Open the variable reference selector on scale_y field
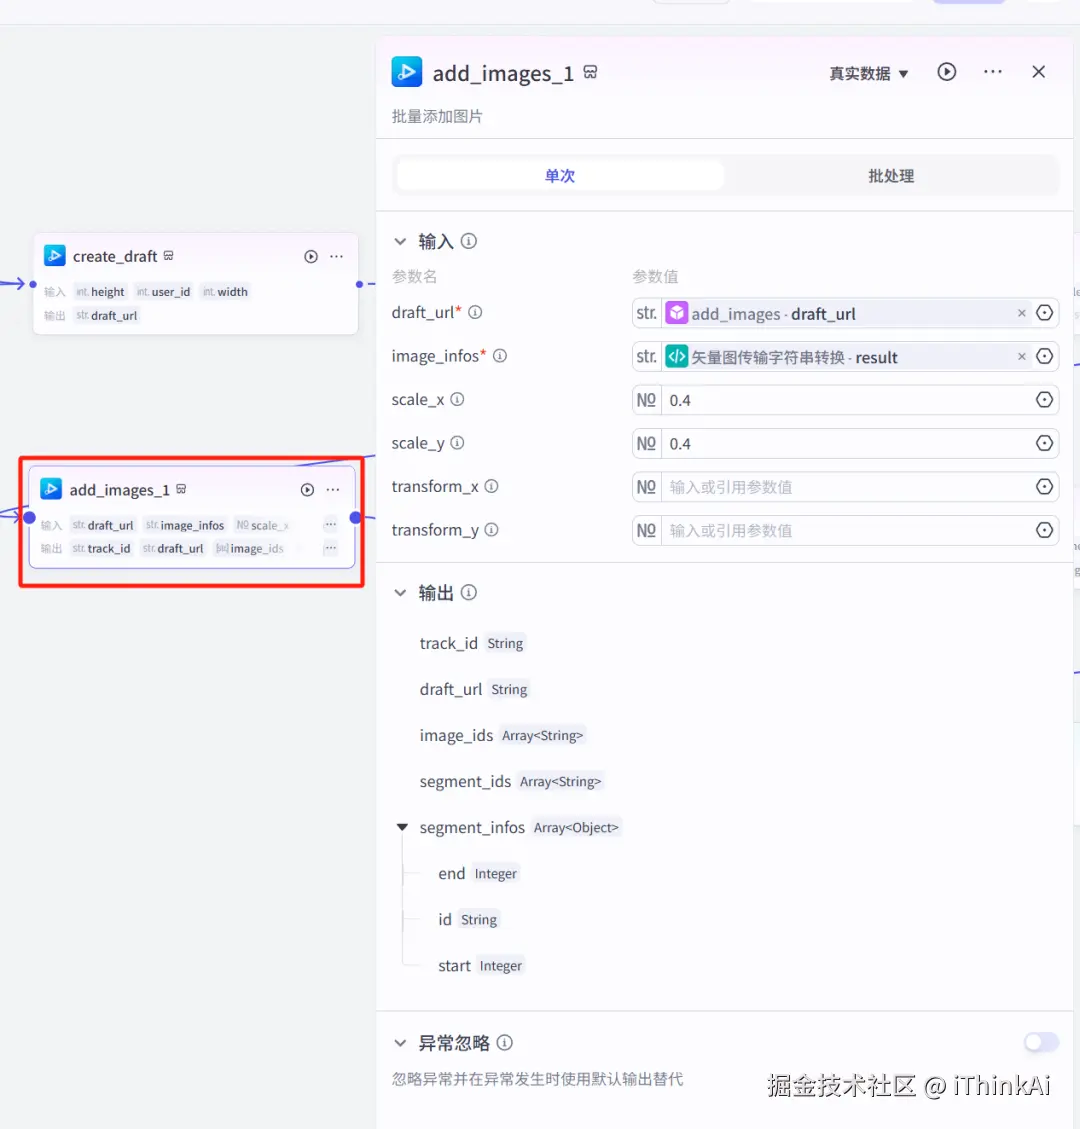This screenshot has height=1129, width=1080. tap(1045, 443)
